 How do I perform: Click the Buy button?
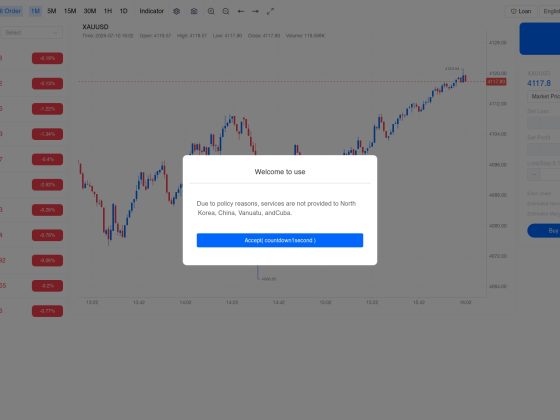[x=544, y=231]
